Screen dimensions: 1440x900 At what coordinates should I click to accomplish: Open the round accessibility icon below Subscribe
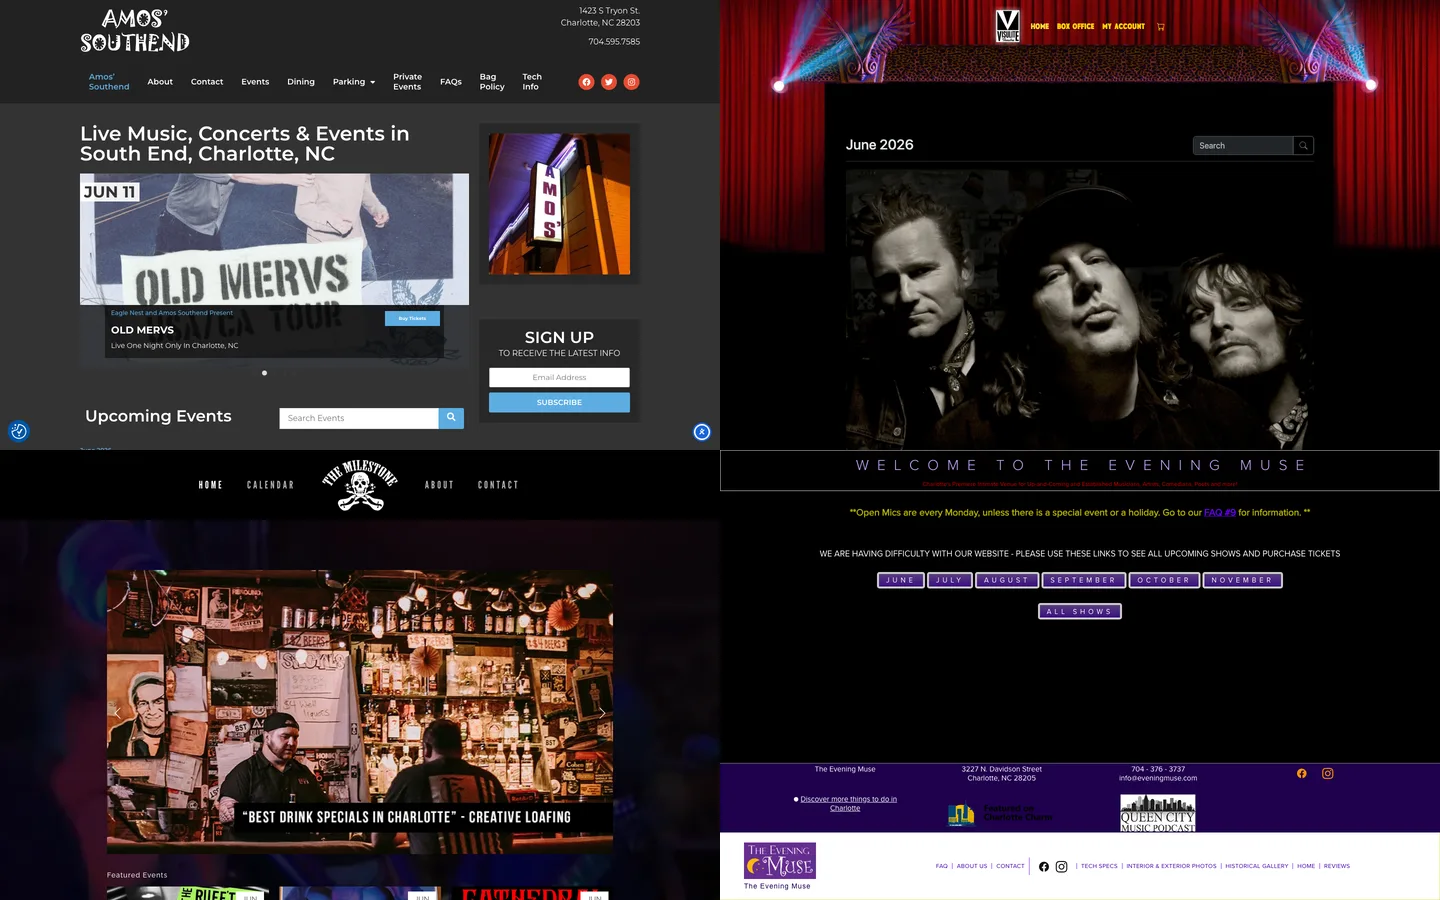(x=702, y=432)
